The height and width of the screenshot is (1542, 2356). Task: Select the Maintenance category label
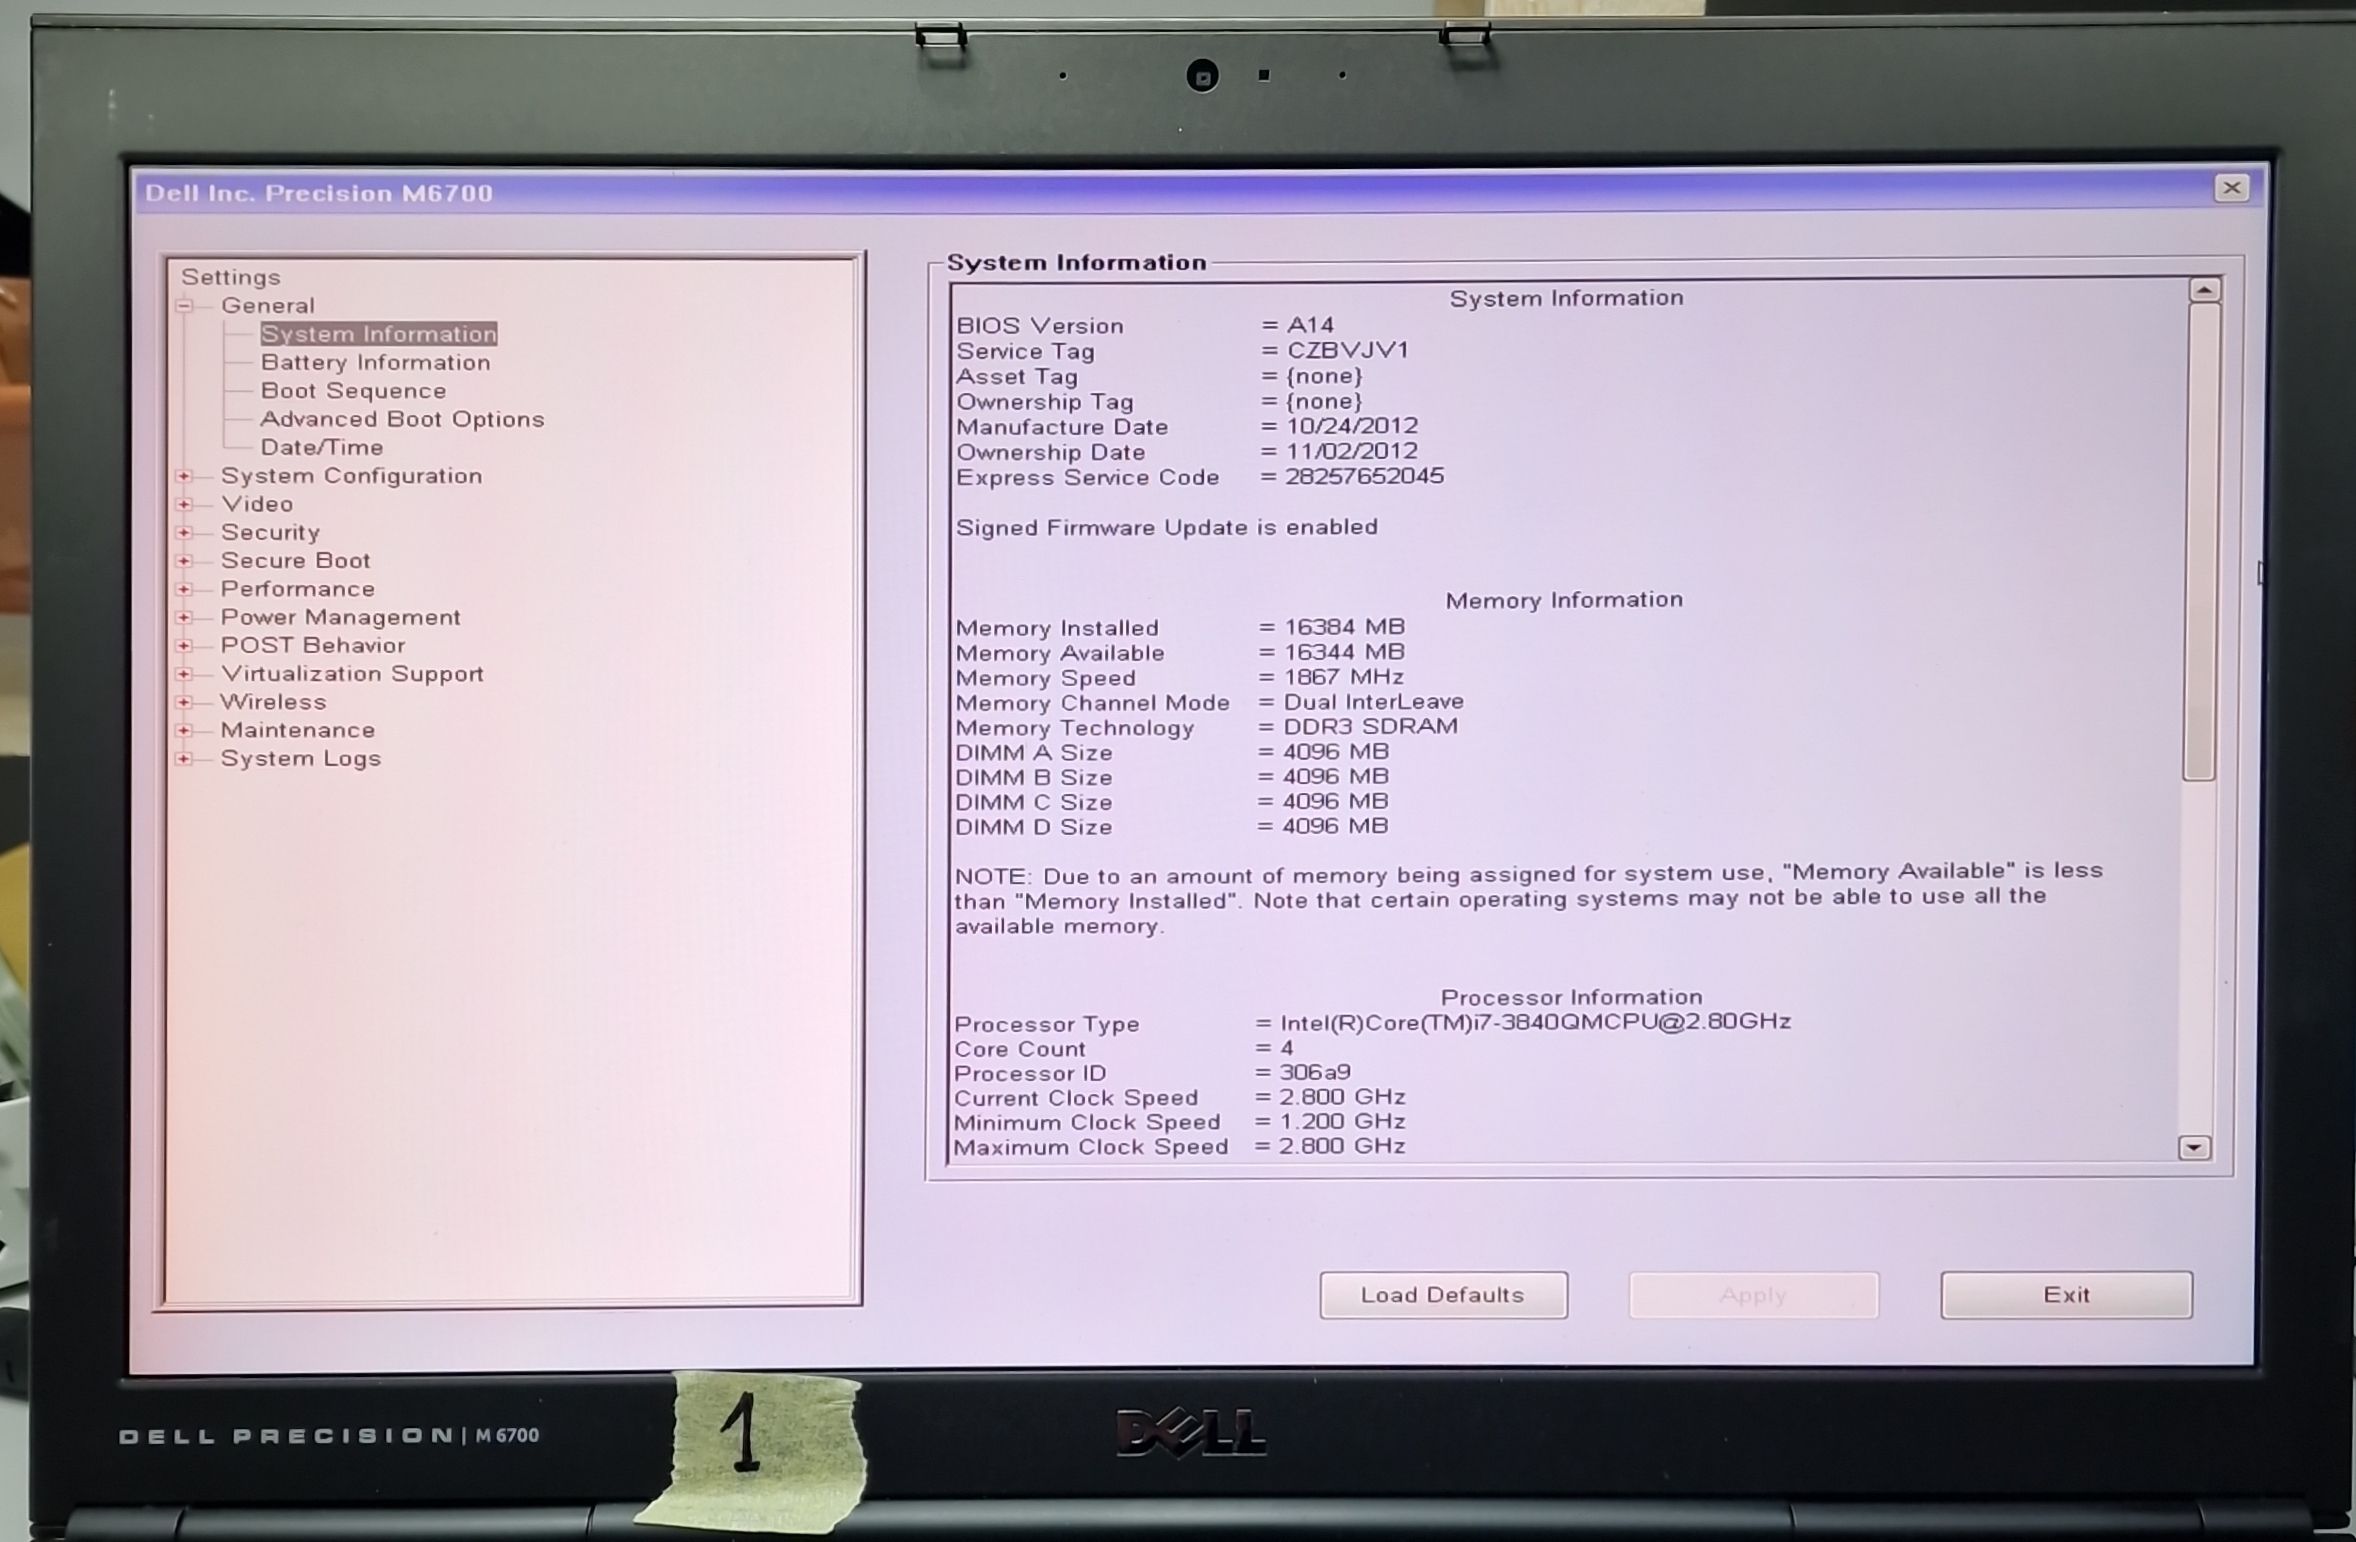(x=297, y=731)
